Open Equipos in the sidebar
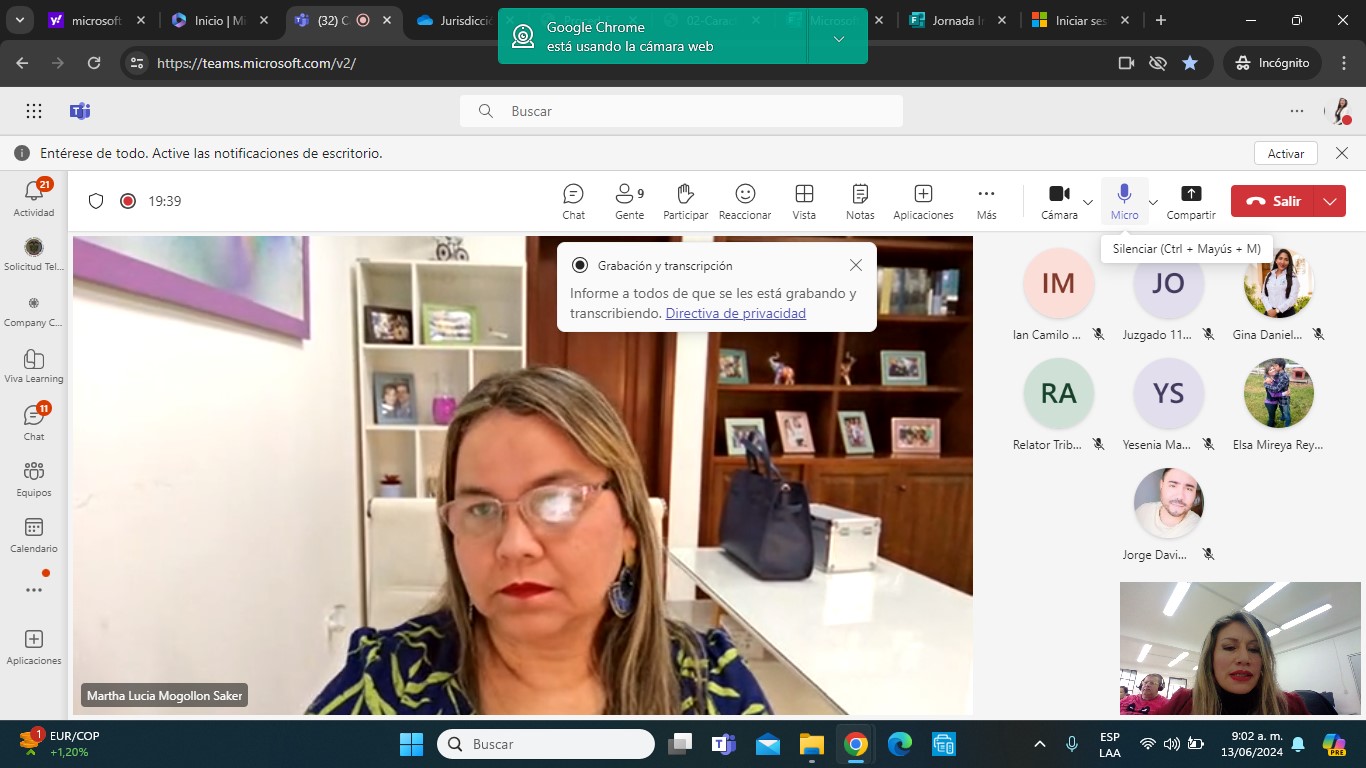 tap(34, 478)
